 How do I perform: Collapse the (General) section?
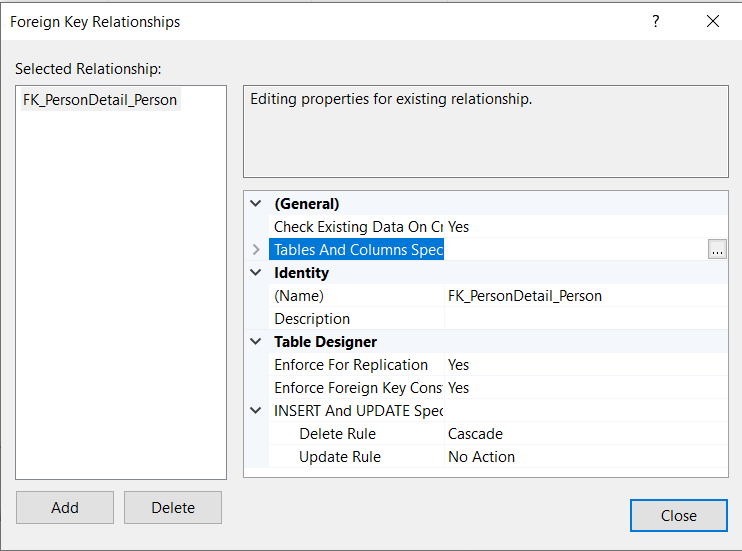256,204
